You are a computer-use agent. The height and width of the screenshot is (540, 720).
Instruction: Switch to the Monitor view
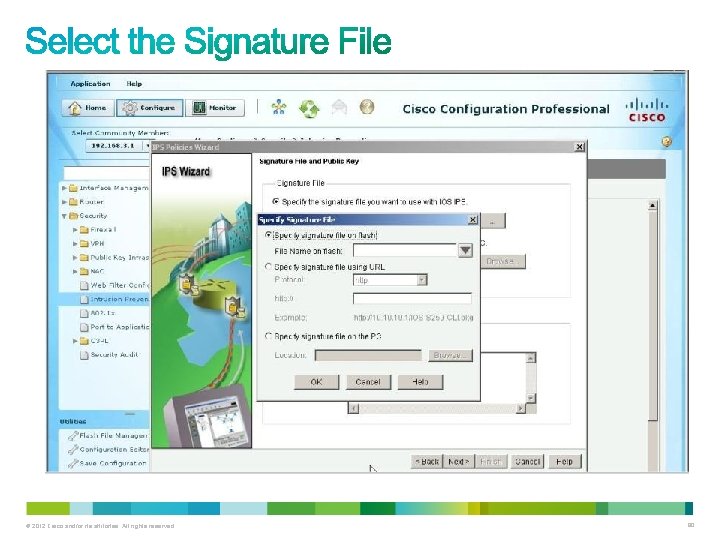point(215,108)
